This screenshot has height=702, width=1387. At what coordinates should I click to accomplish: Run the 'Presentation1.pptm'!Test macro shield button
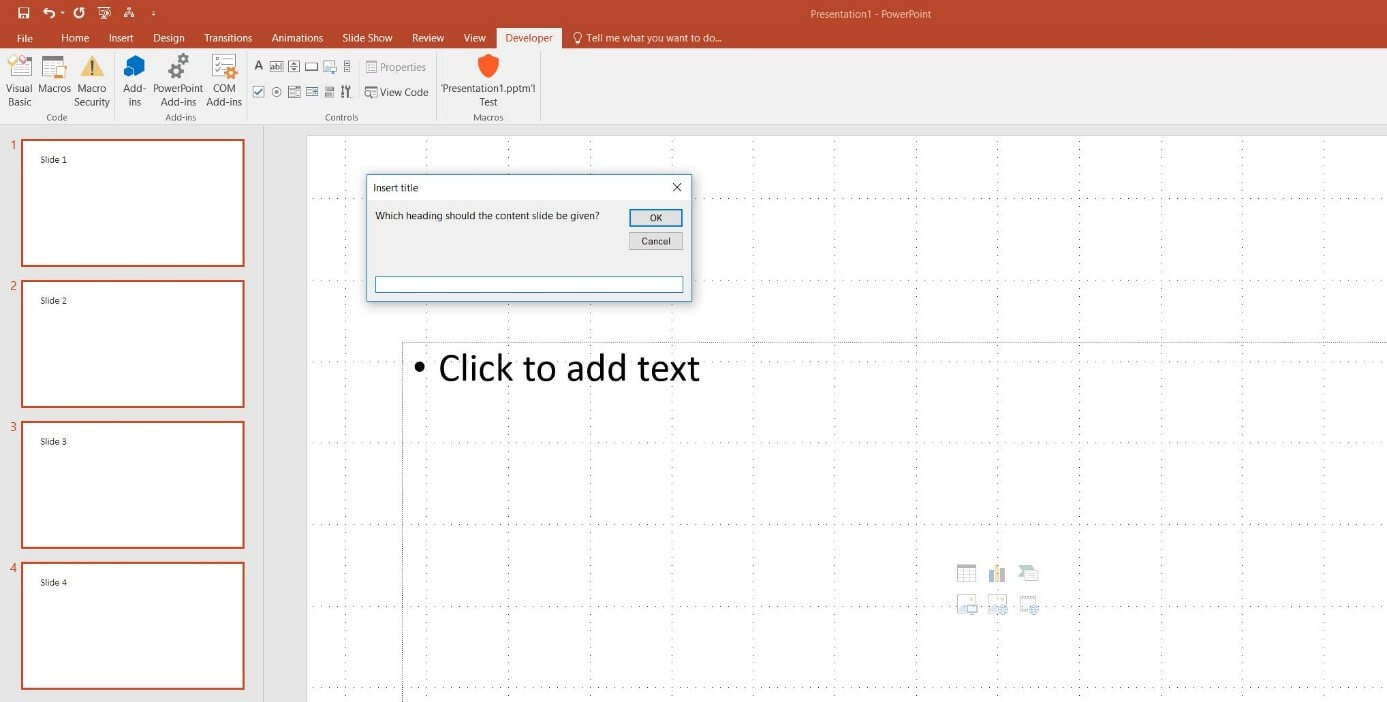click(x=488, y=81)
